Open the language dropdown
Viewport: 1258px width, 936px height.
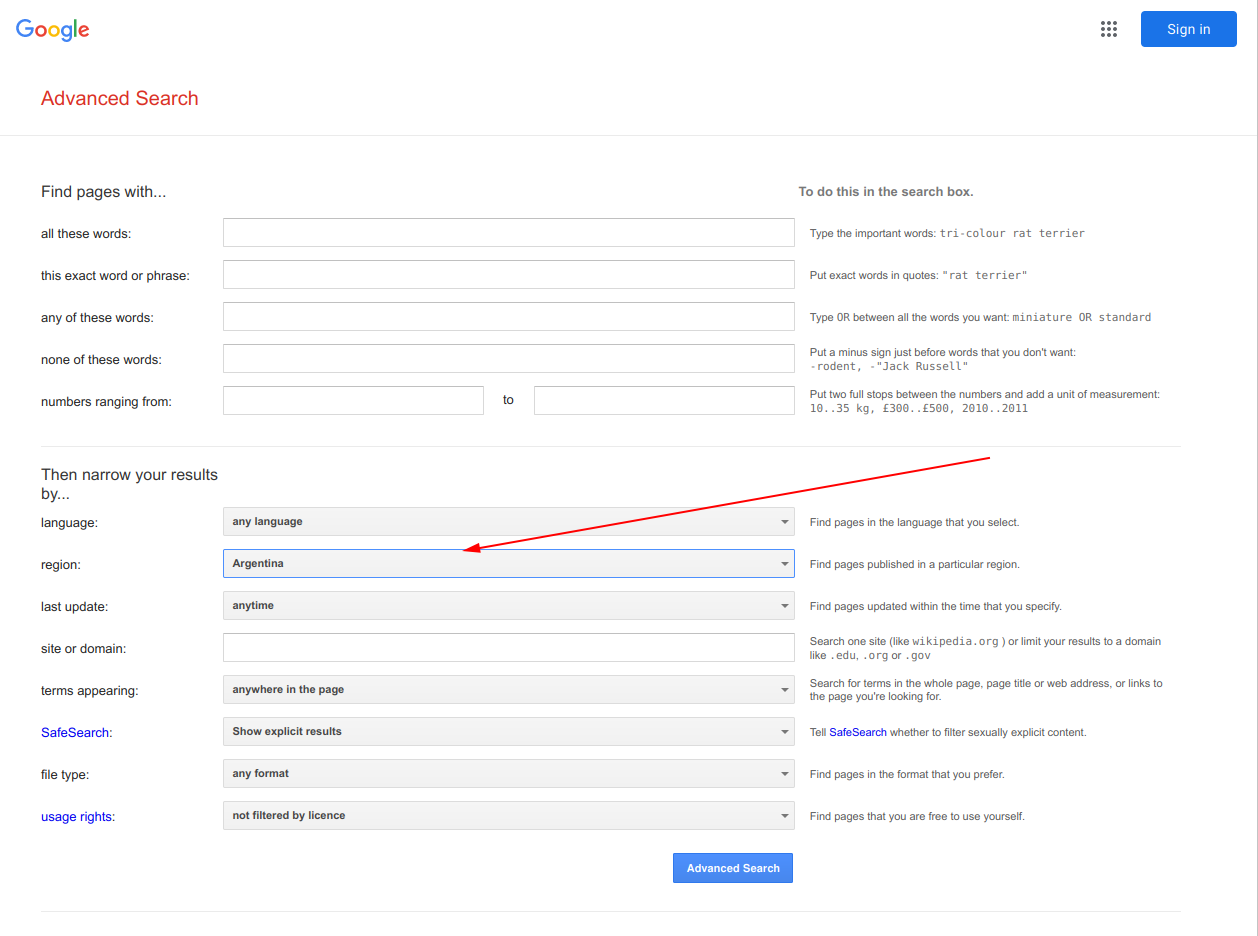pyautogui.click(x=509, y=522)
